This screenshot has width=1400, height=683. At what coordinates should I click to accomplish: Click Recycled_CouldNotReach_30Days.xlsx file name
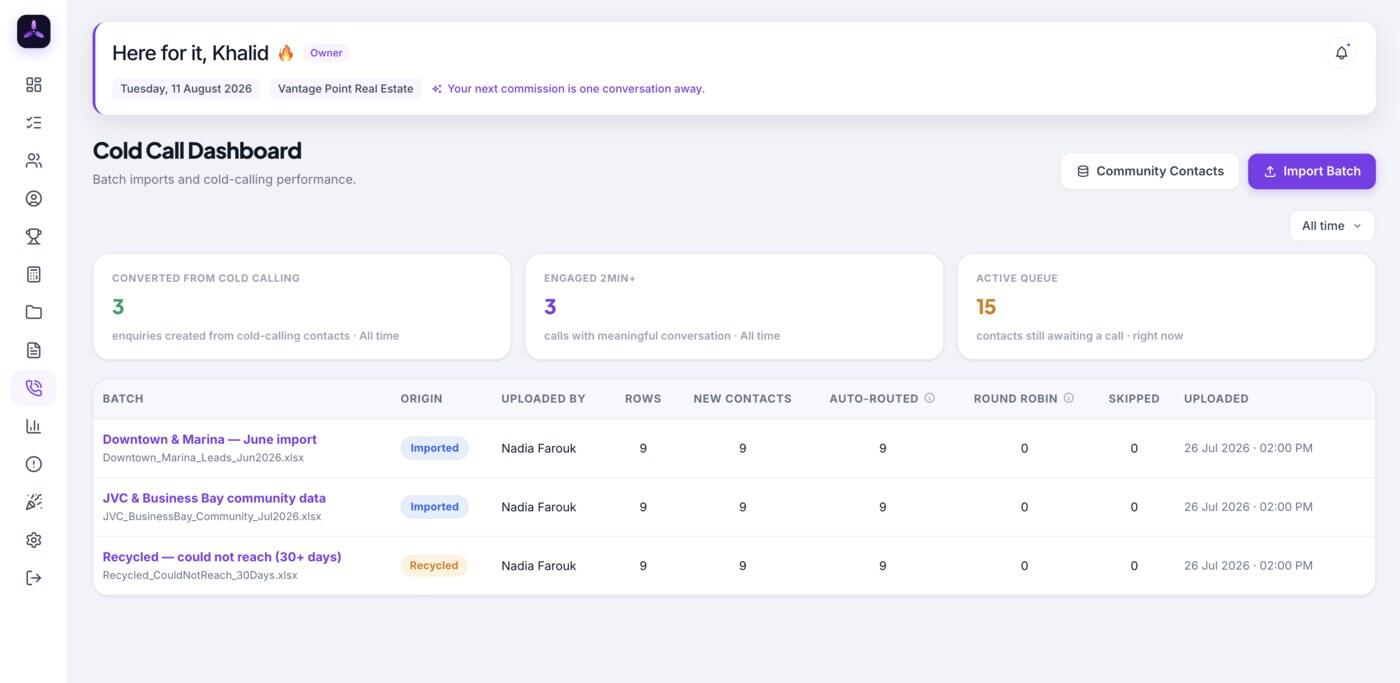pyautogui.click(x=200, y=576)
